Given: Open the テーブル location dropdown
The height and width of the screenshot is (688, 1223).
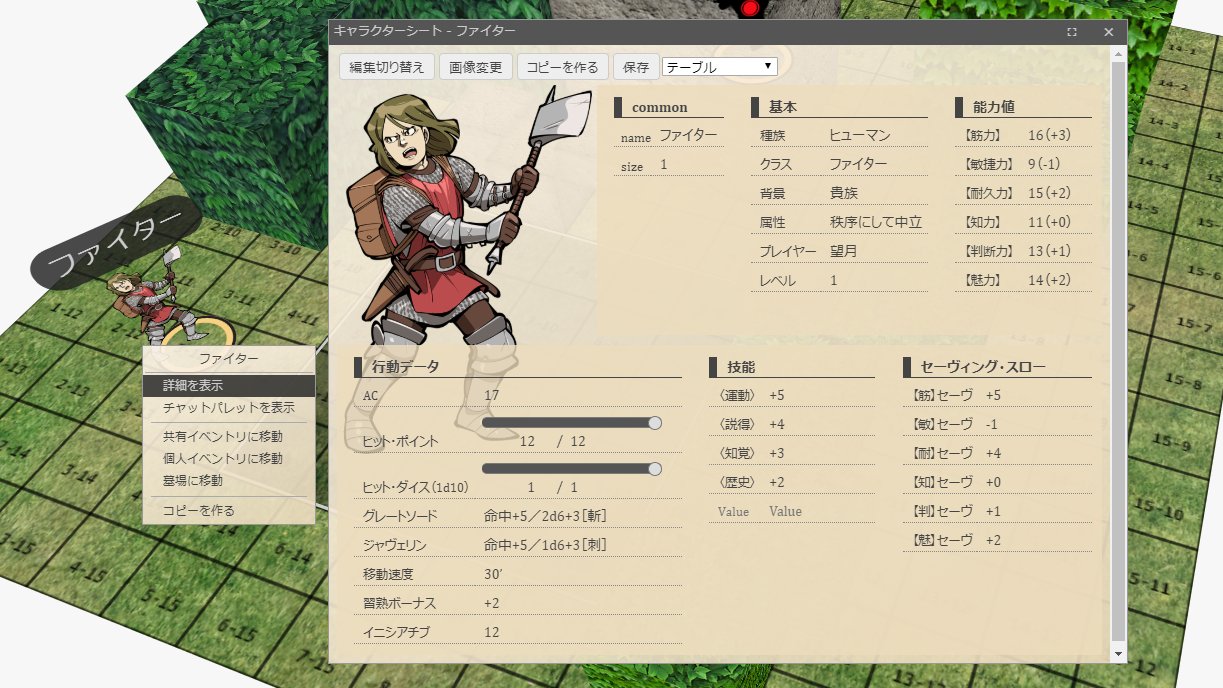Looking at the screenshot, I should click(719, 67).
